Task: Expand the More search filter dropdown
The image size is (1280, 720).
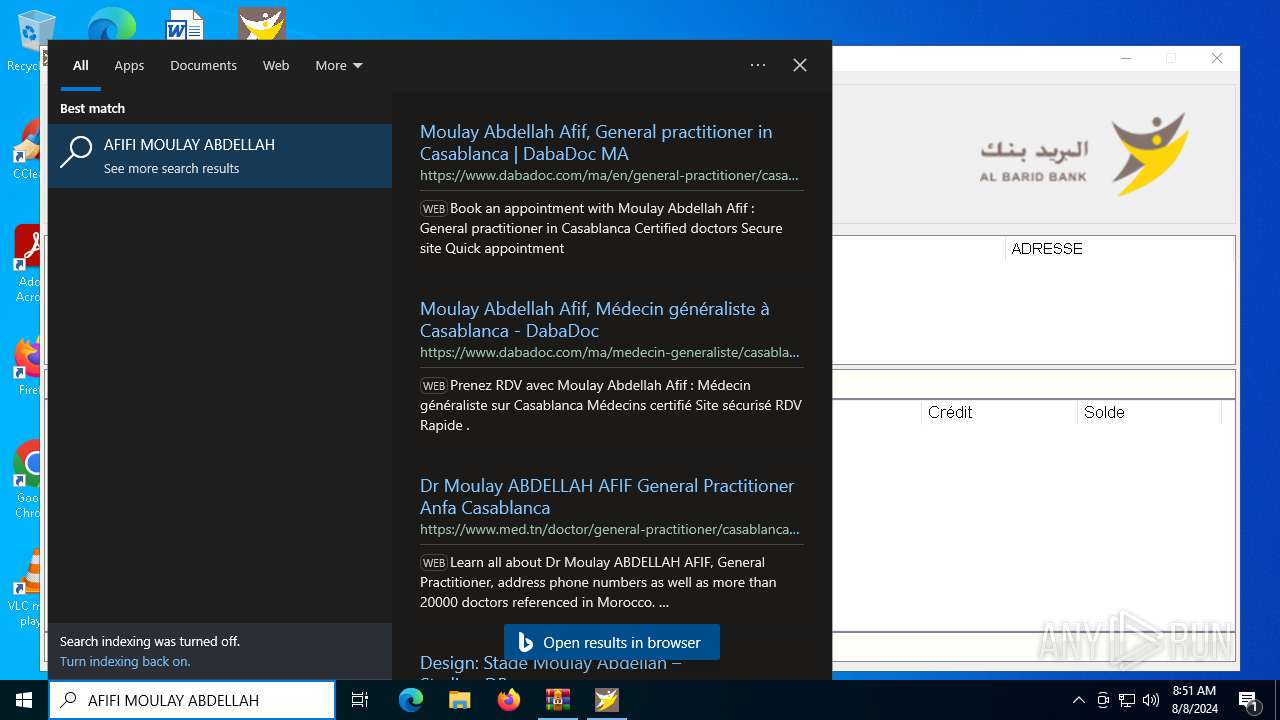Action: click(339, 65)
